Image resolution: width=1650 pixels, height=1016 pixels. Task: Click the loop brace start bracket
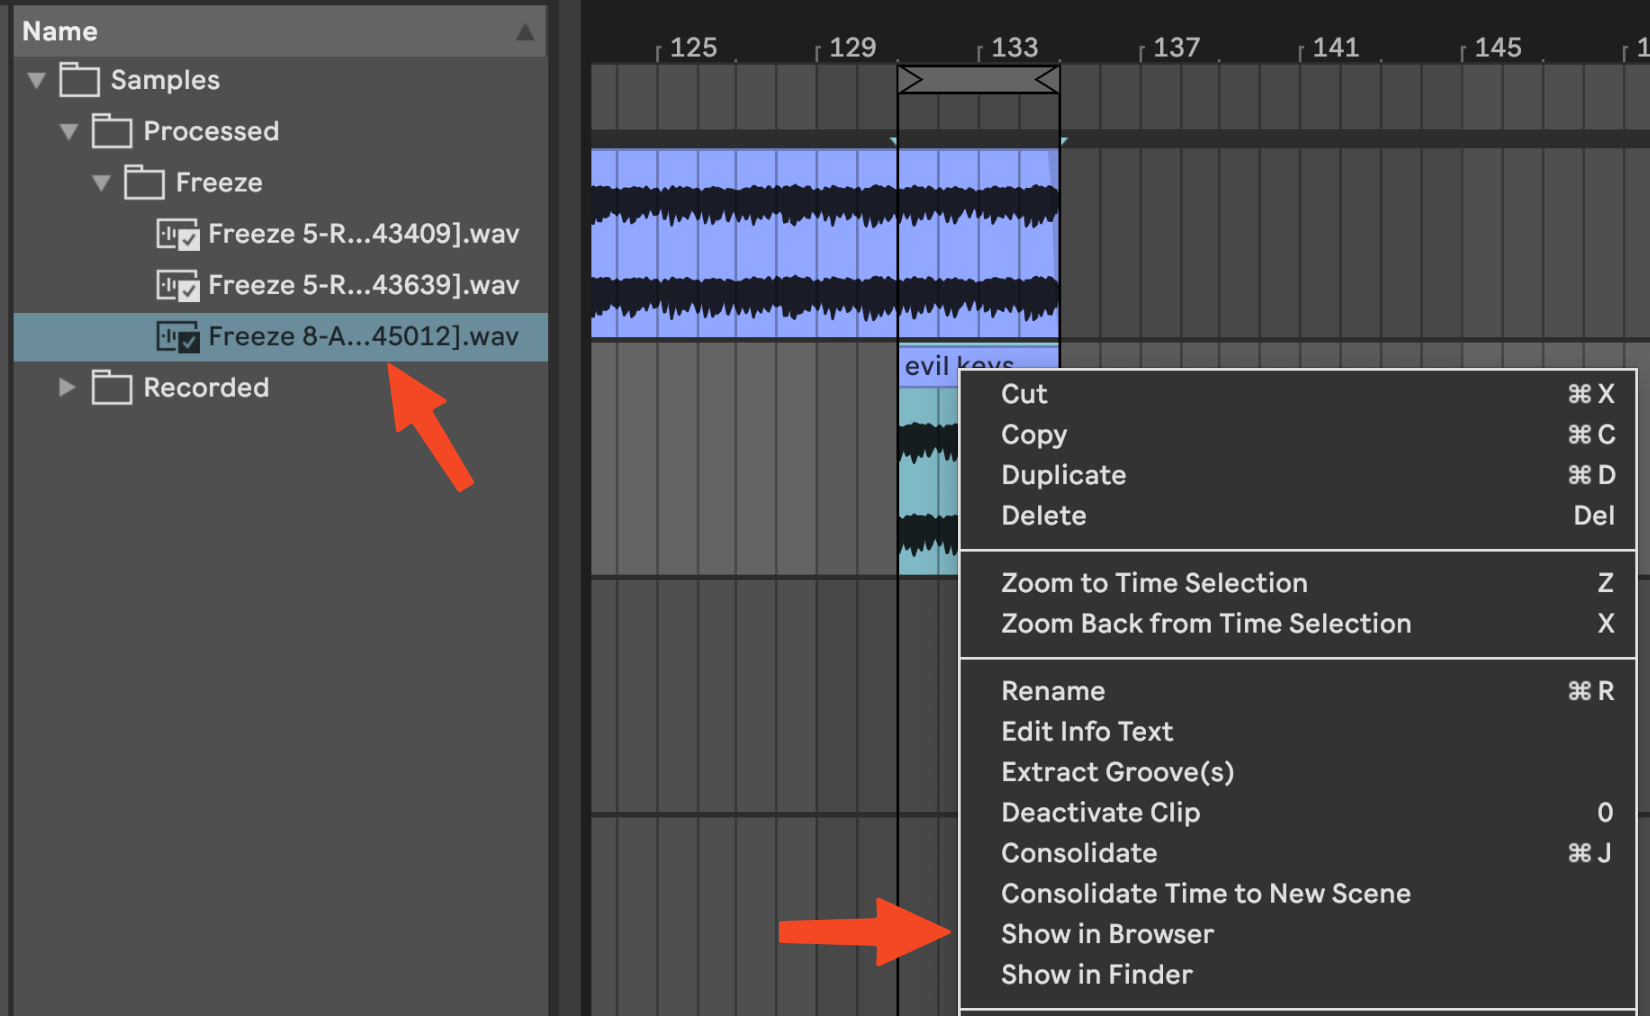tap(910, 80)
